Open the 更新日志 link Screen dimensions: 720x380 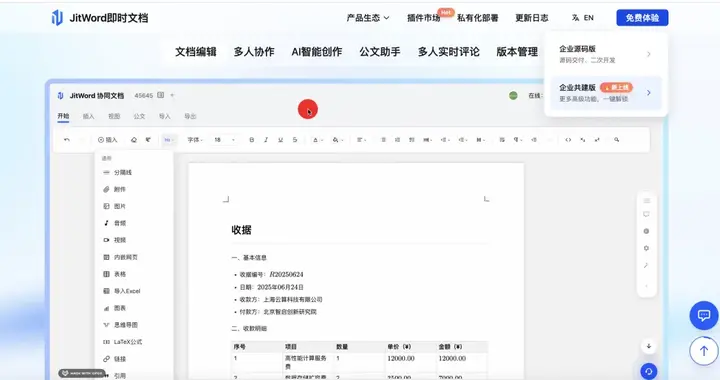(532, 18)
